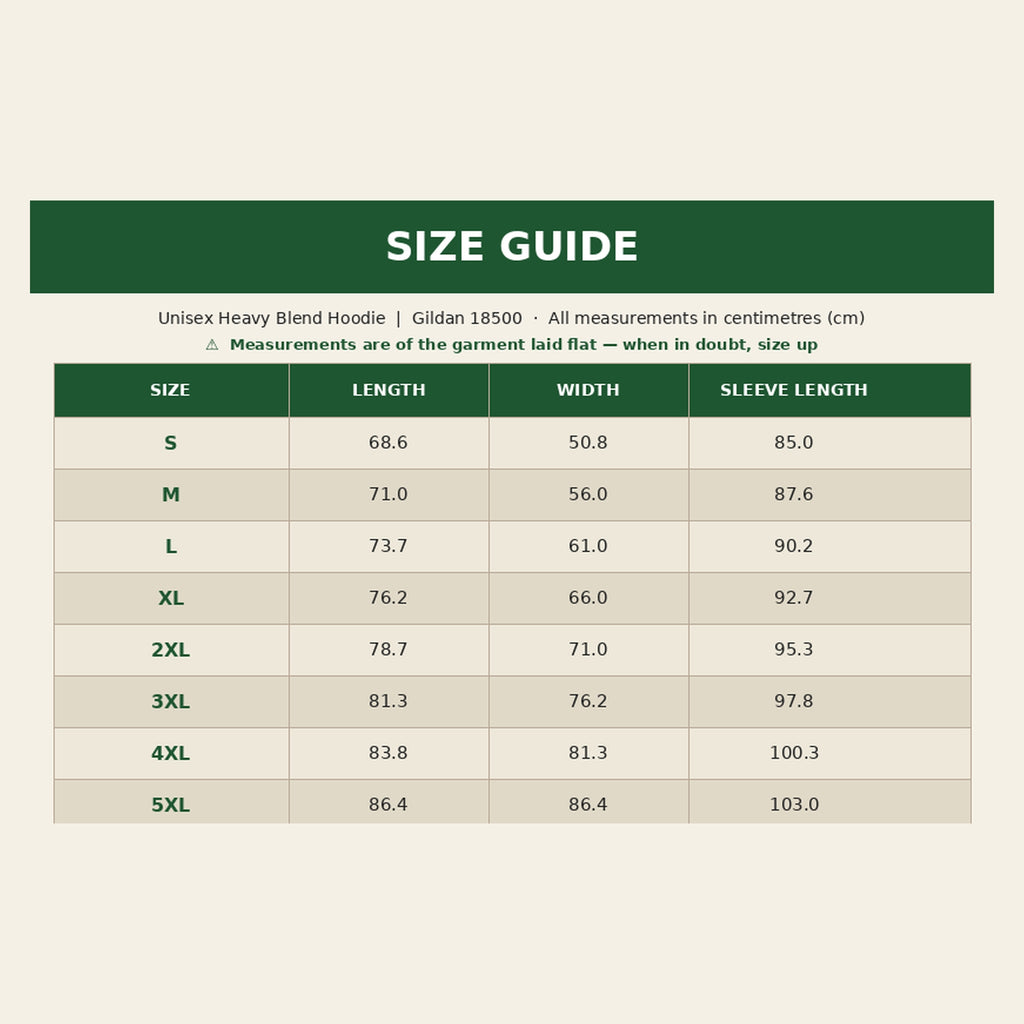The width and height of the screenshot is (1024, 1024).
Task: Select the WIDTH column header
Action: (588, 390)
